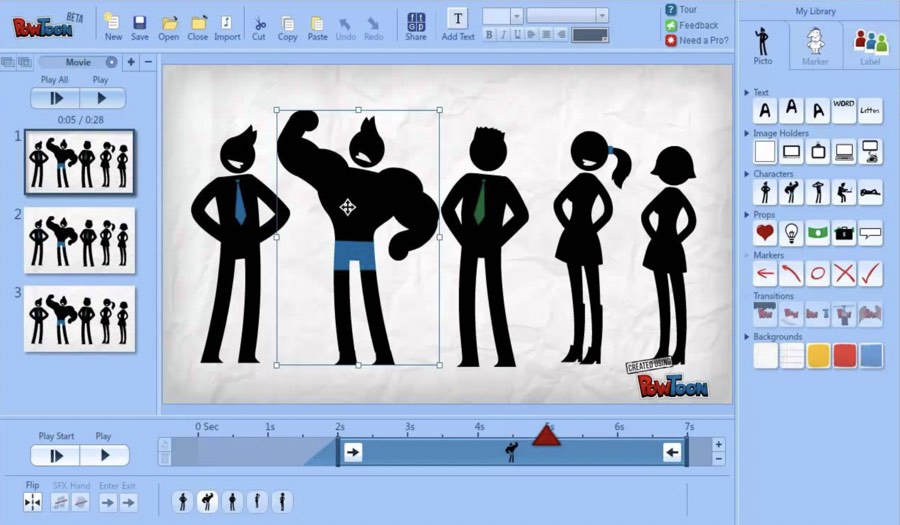This screenshot has width=900, height=525.
Task: Insert the red heart prop
Action: point(765,233)
